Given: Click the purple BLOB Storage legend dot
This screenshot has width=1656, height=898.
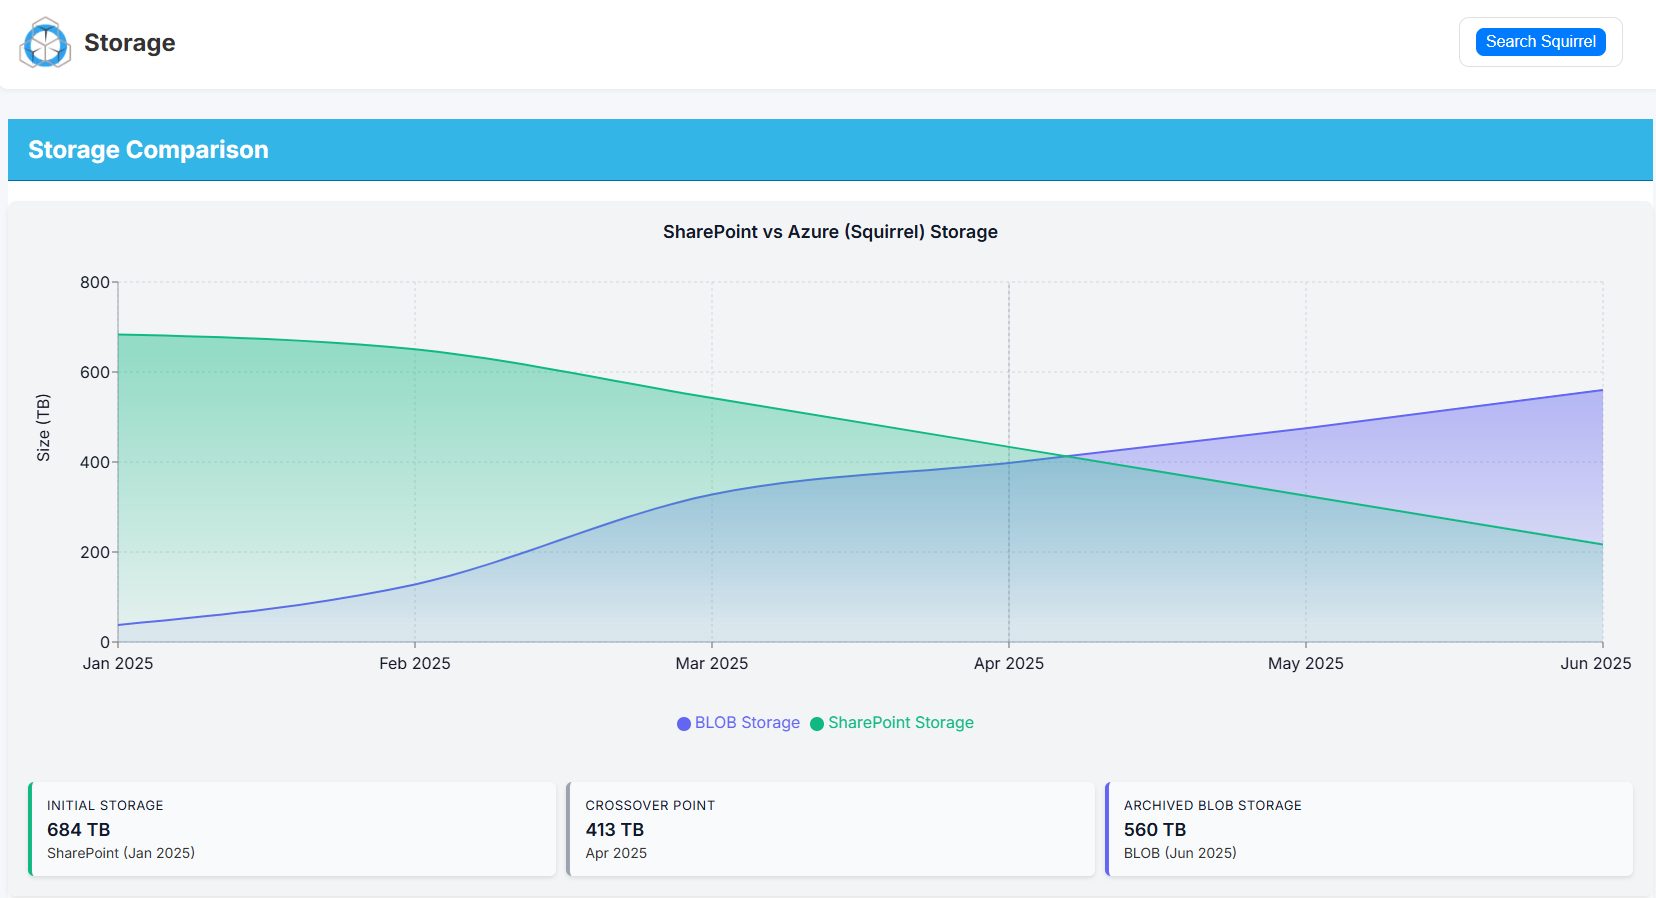Looking at the screenshot, I should tap(684, 724).
